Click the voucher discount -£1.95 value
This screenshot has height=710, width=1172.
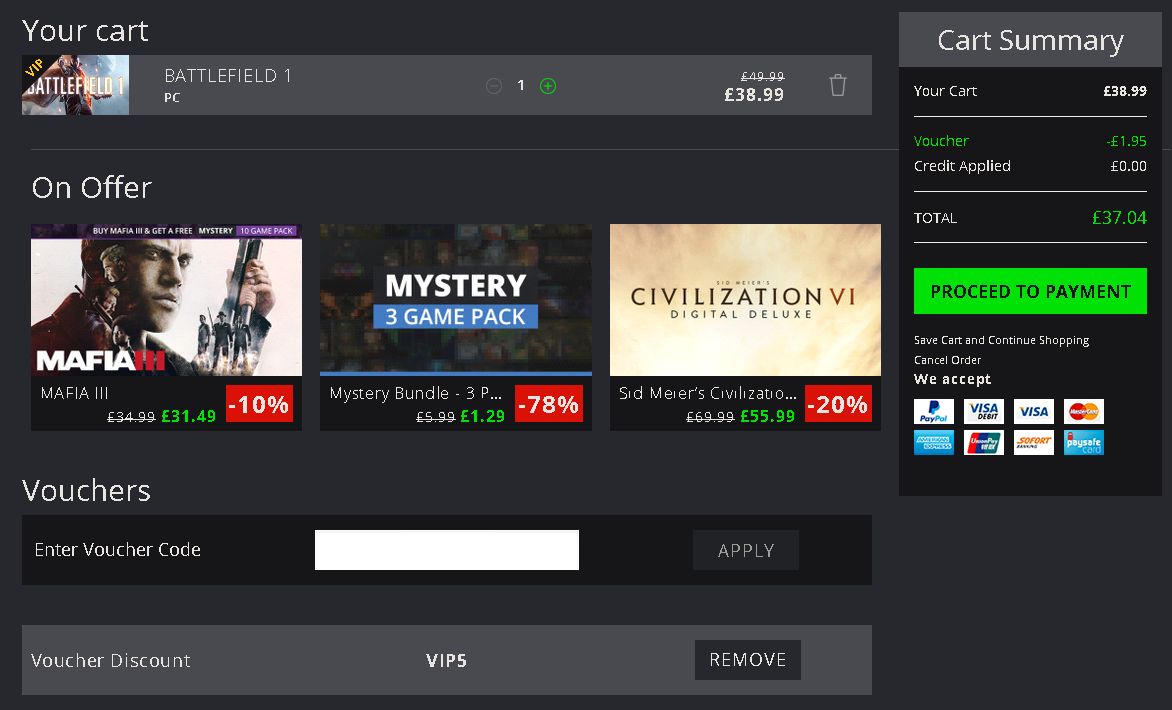coord(1126,141)
